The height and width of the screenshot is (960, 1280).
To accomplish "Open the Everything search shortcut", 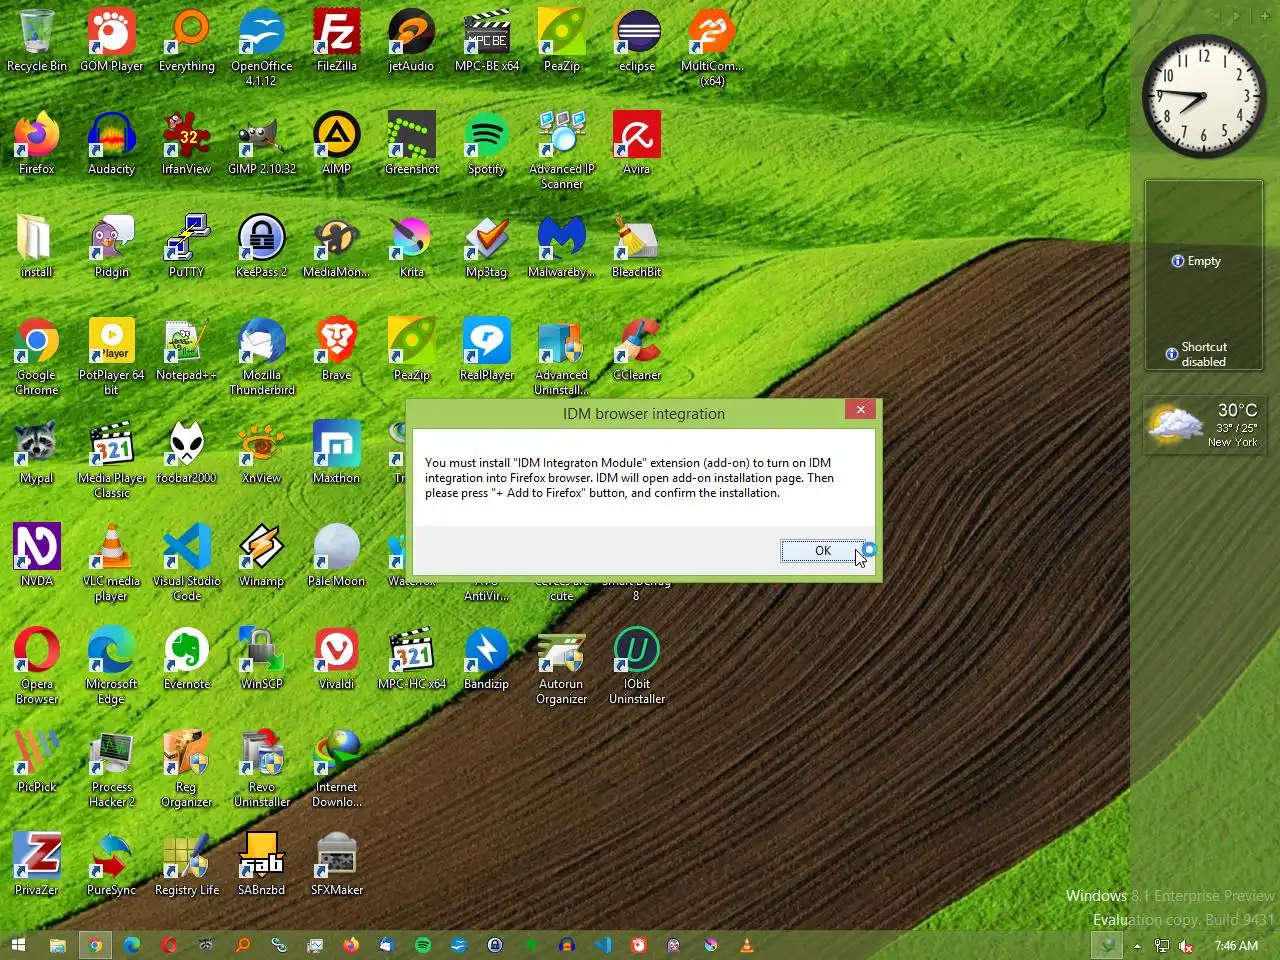I will point(187,41).
